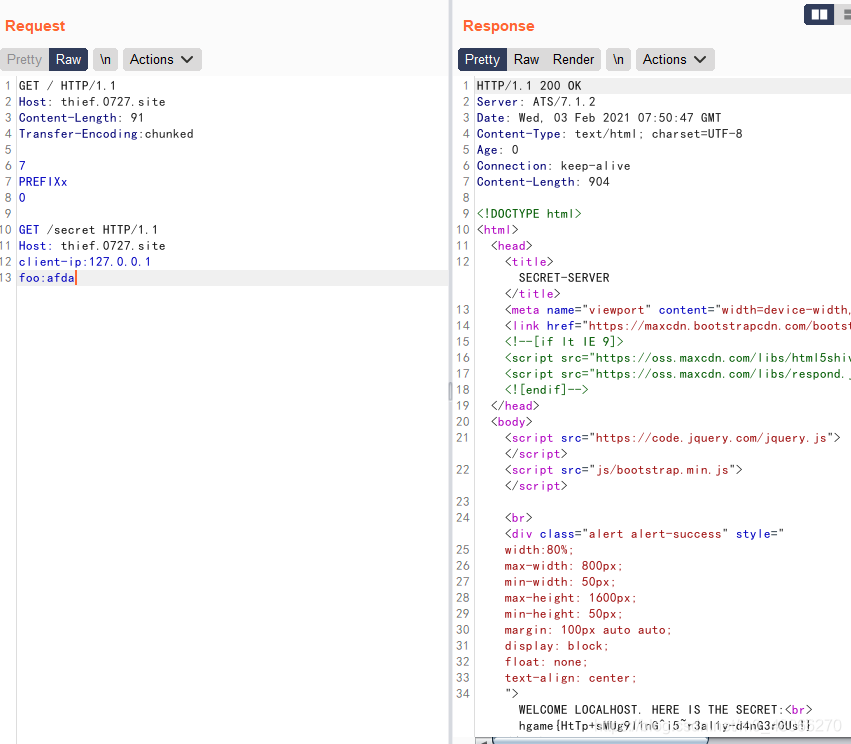Select the Raw tab in Request panel
The image size is (851, 744).
point(68,59)
